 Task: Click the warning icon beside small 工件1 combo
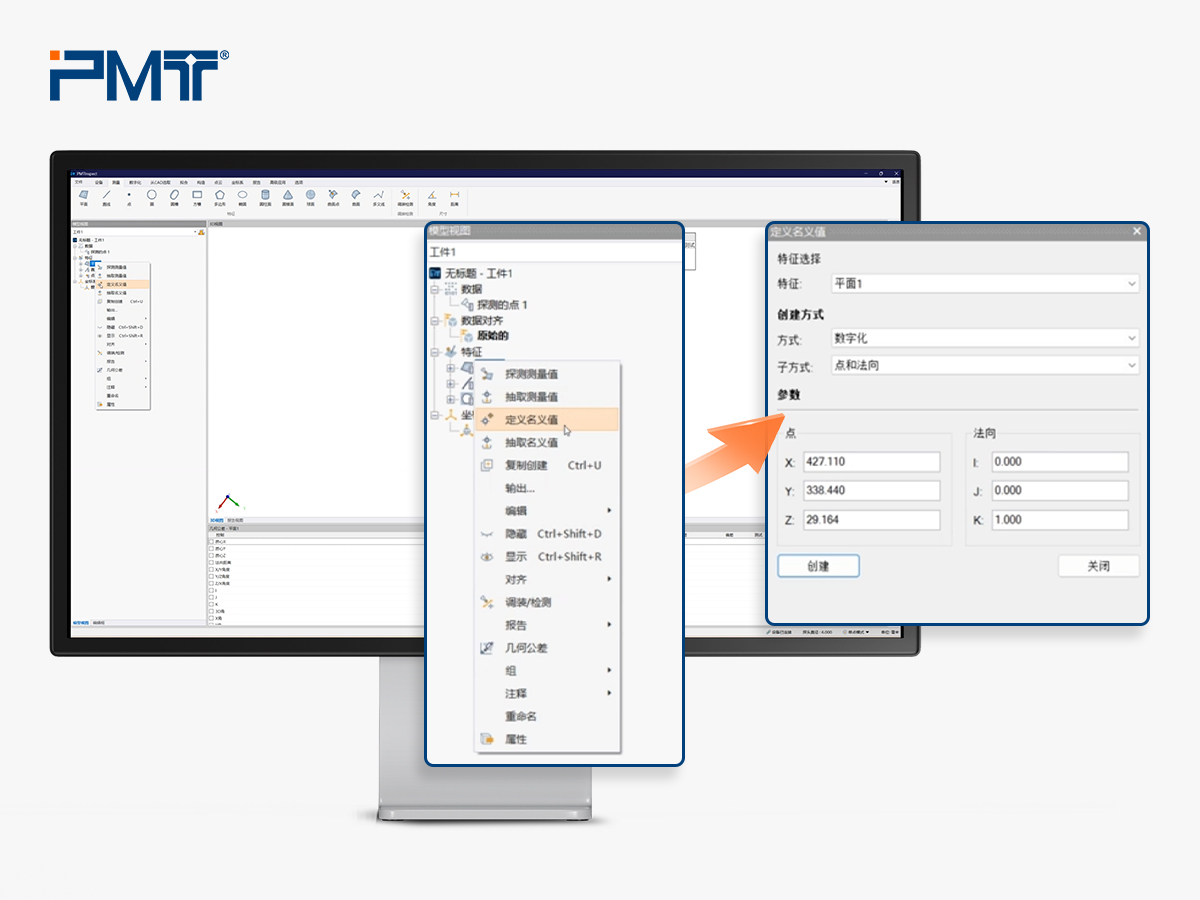coord(201,232)
